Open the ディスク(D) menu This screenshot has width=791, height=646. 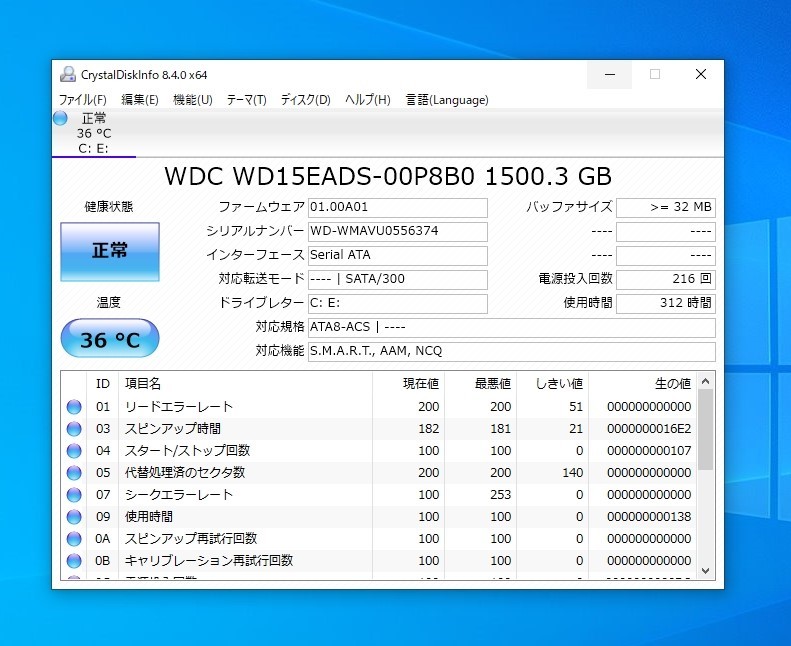(x=305, y=100)
